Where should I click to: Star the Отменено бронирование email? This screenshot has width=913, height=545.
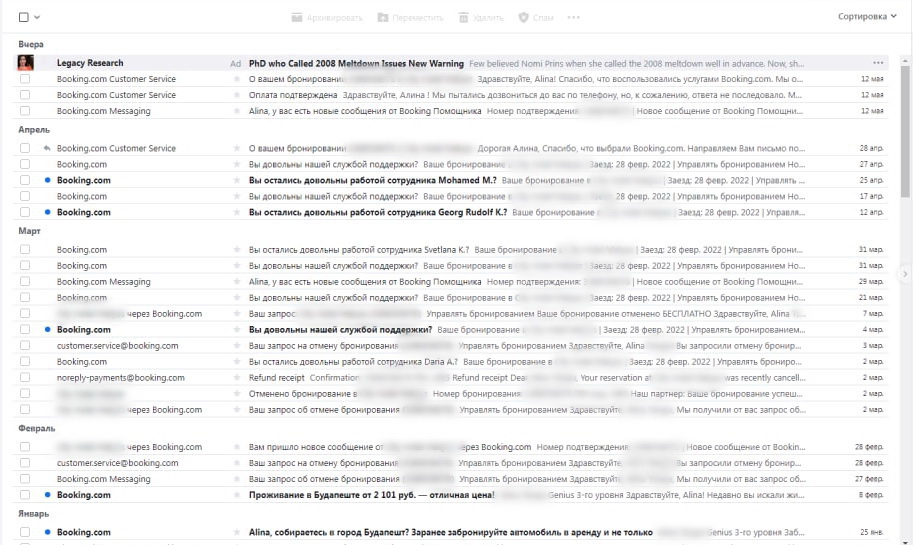236,393
